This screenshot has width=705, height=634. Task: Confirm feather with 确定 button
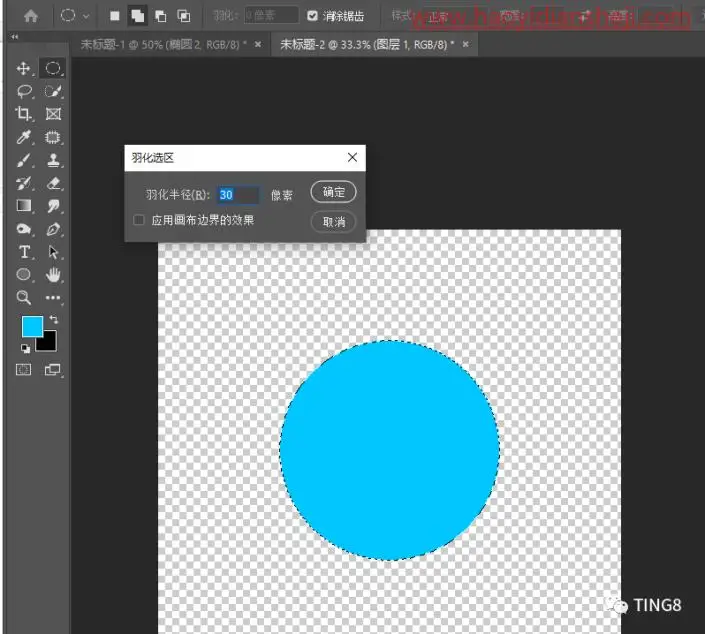point(334,192)
